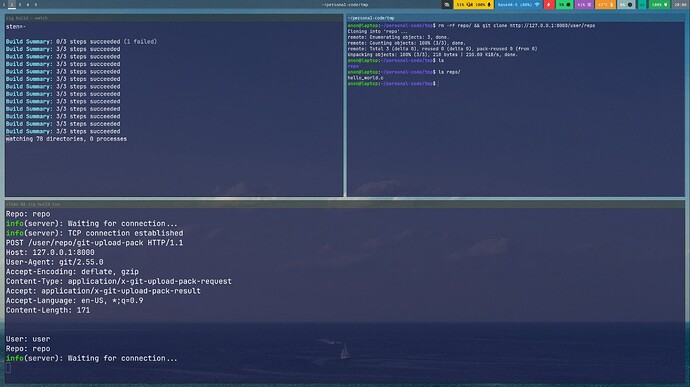Viewport: 690px width, 387px height.
Task: Click 'POST /user/repo/git-upload-pack HTTP/1.1' line
Action: point(94,243)
